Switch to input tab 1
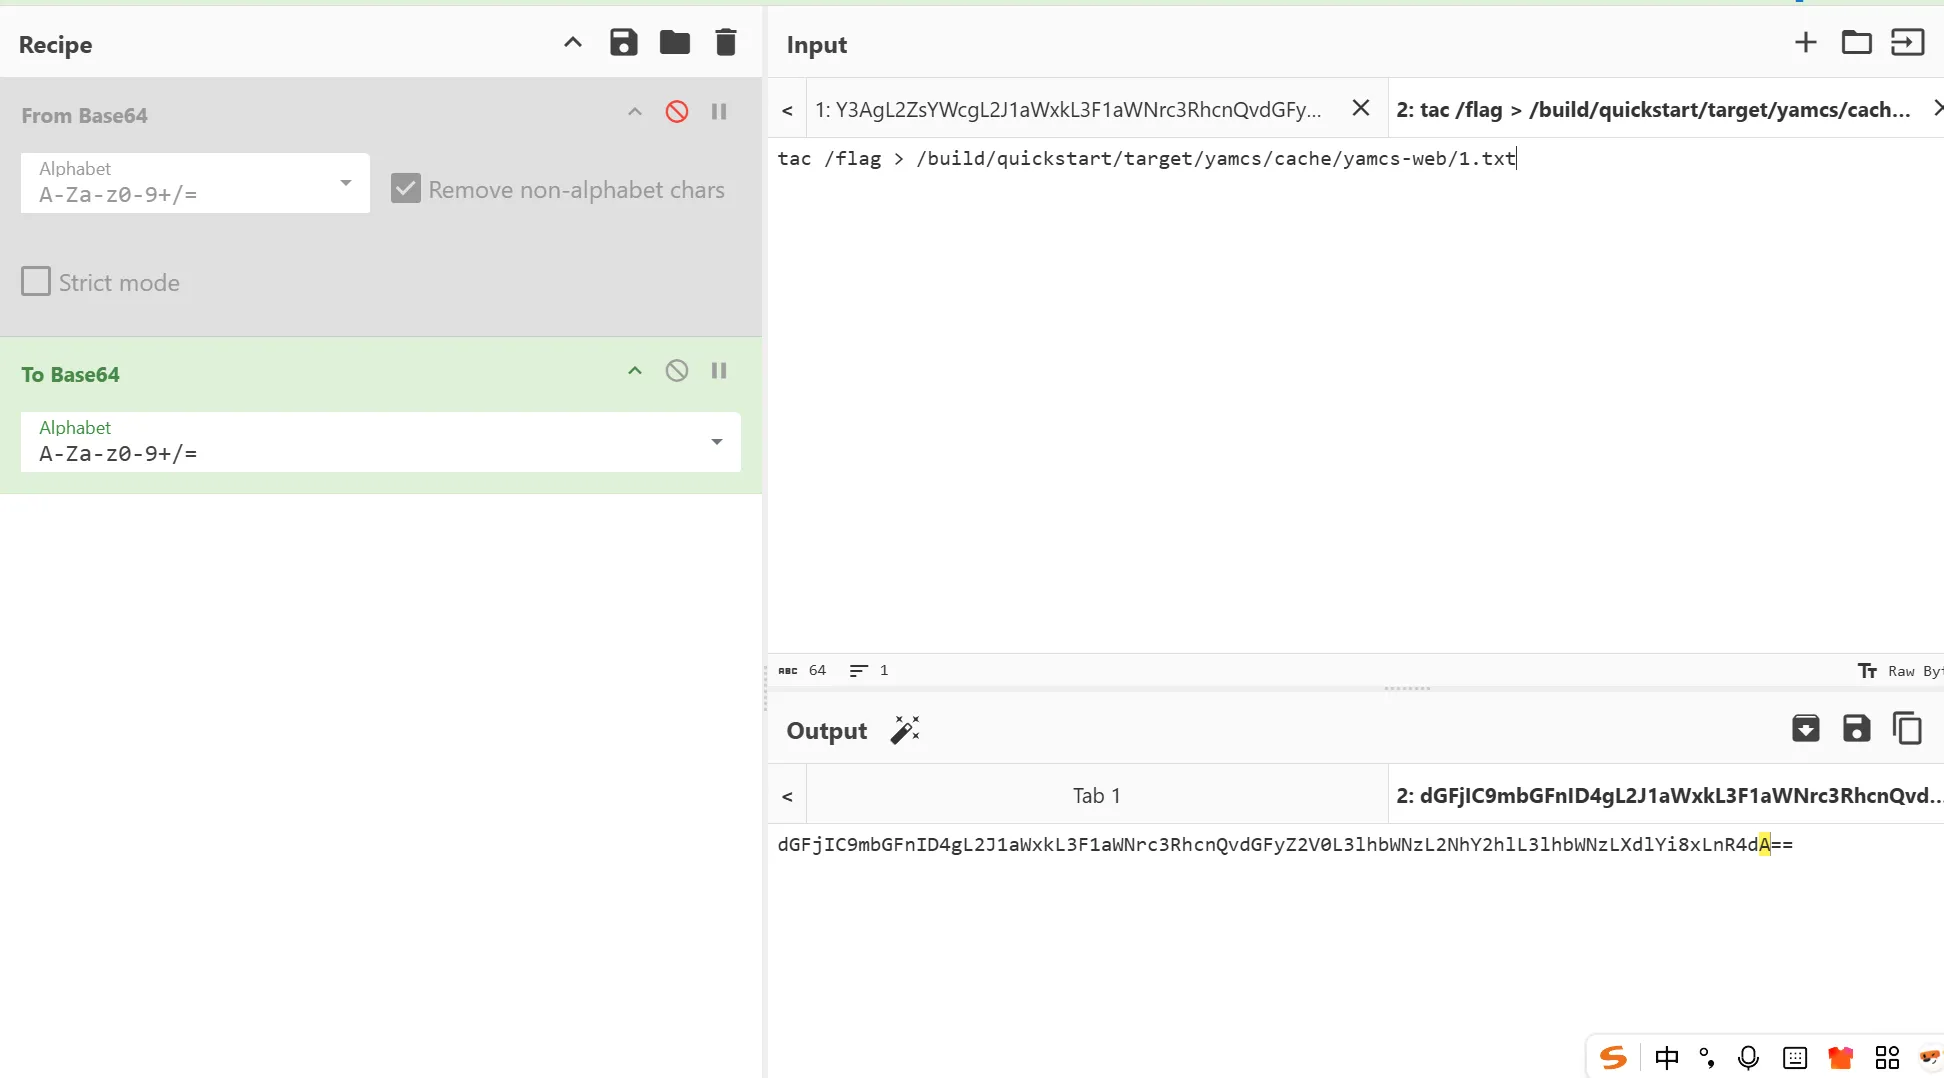1944x1078 pixels. pyautogui.click(x=1068, y=110)
